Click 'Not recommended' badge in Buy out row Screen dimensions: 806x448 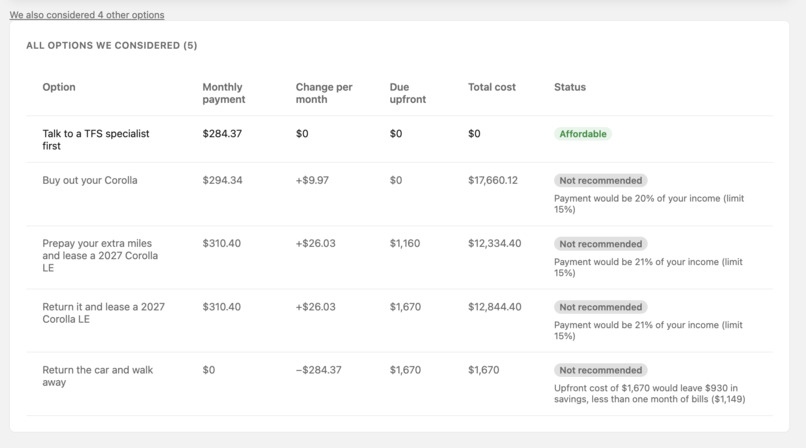600,181
